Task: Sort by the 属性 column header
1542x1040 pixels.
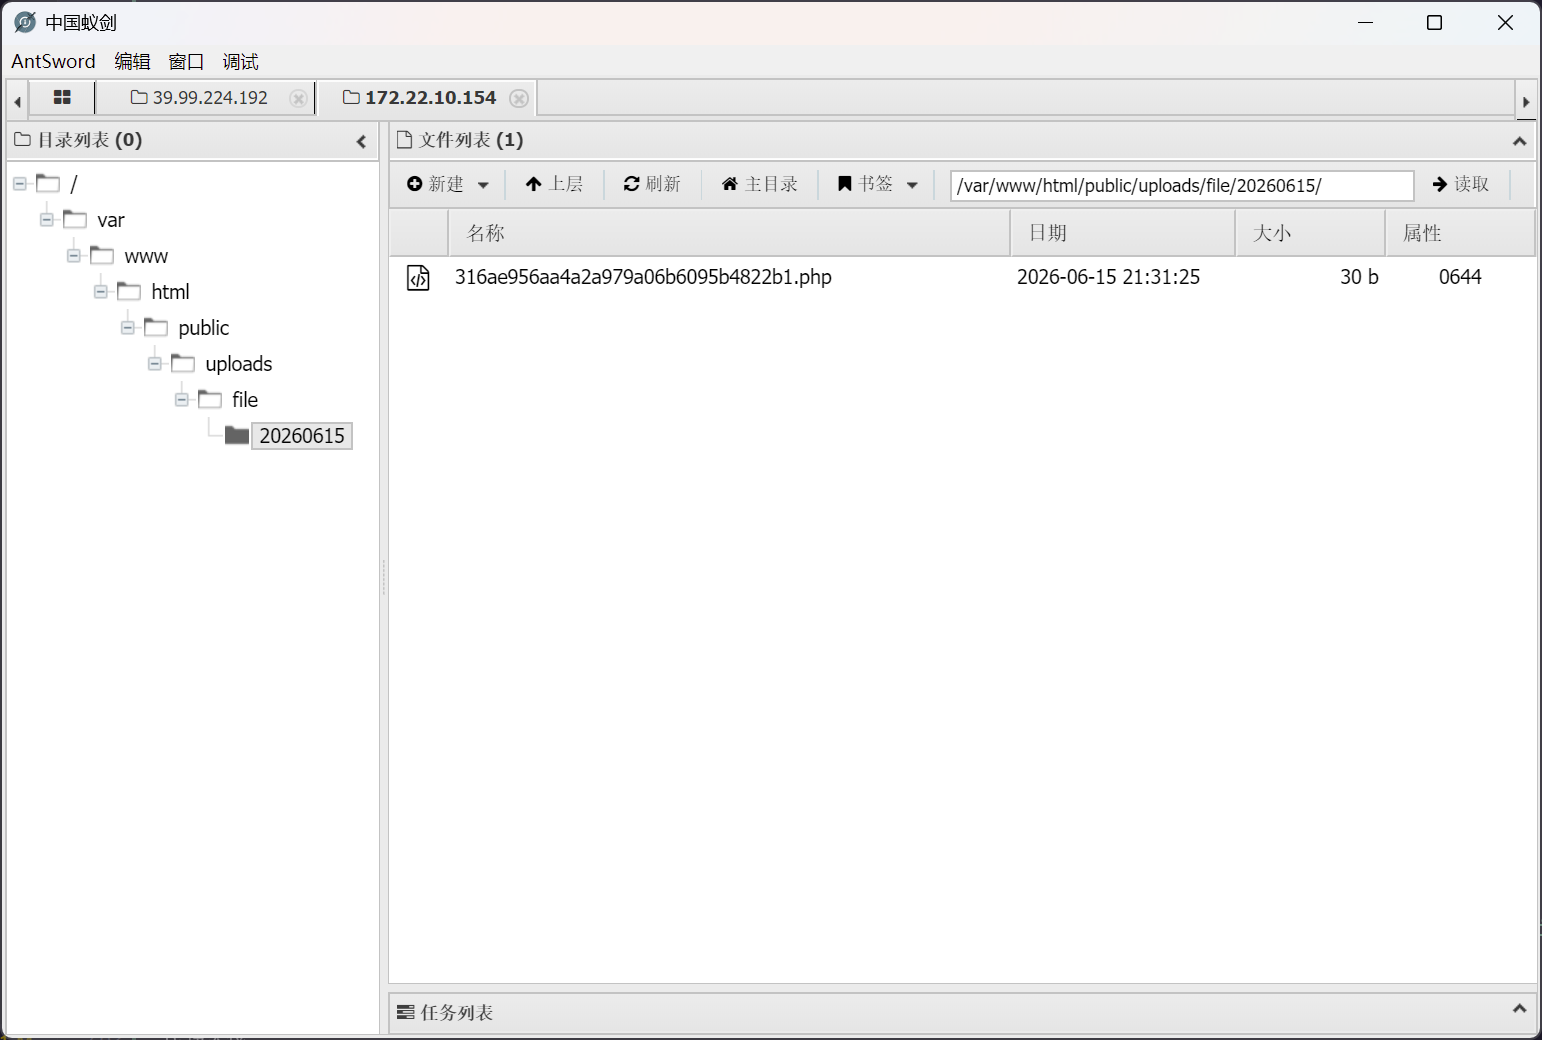Action: click(1460, 233)
